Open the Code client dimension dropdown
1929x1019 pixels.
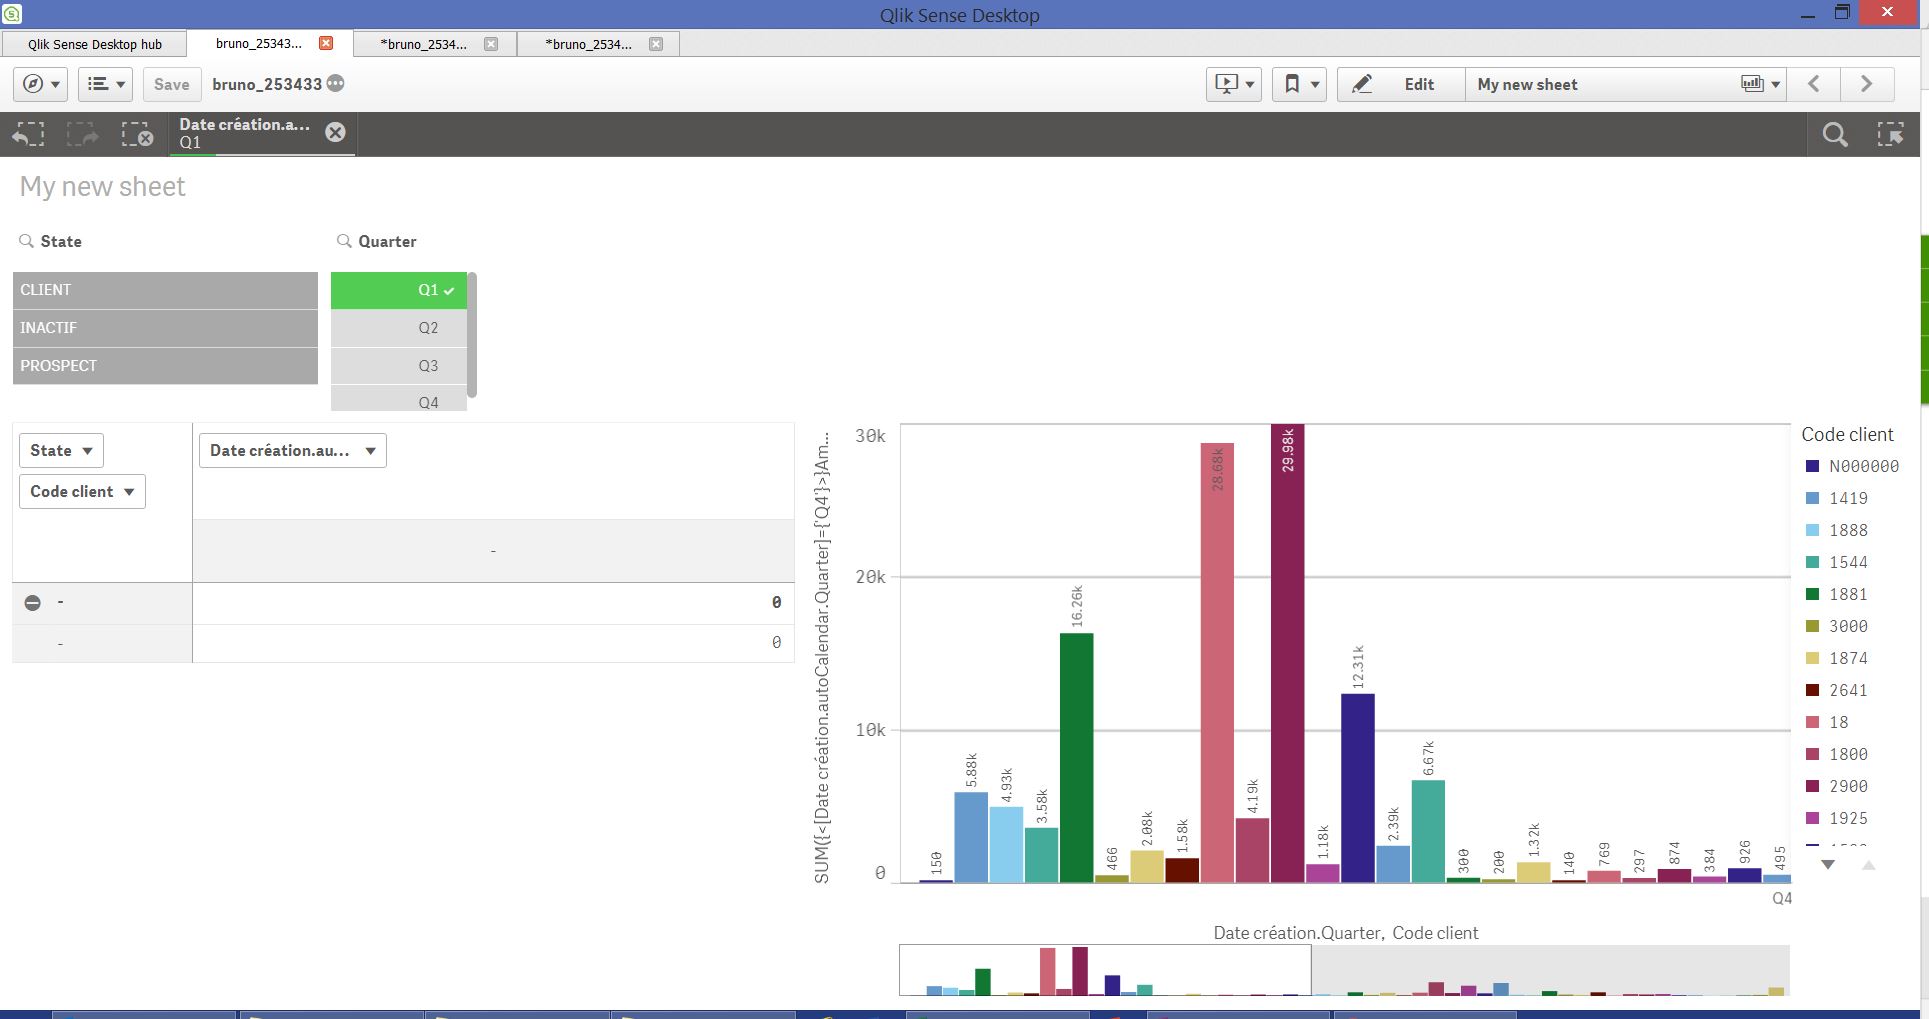pos(82,491)
